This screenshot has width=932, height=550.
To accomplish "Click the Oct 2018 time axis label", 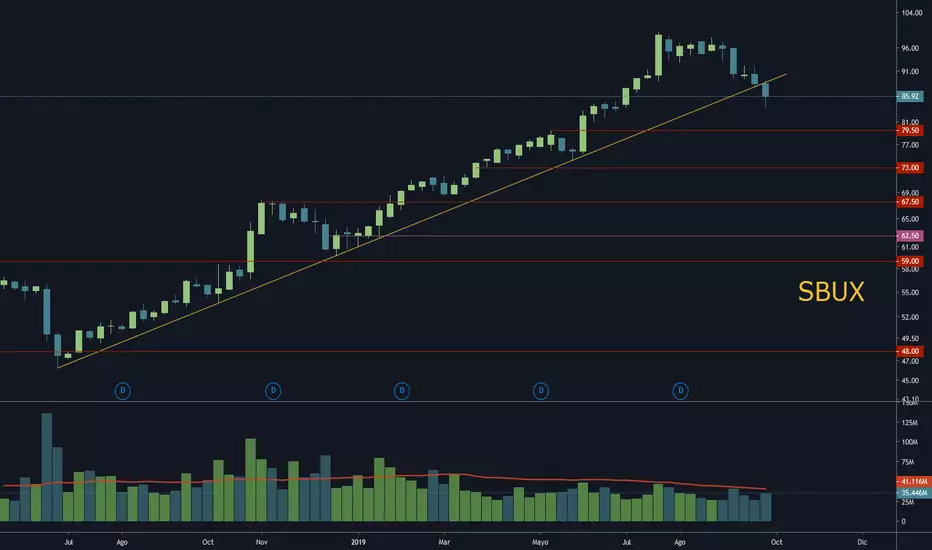I will tap(207, 542).
